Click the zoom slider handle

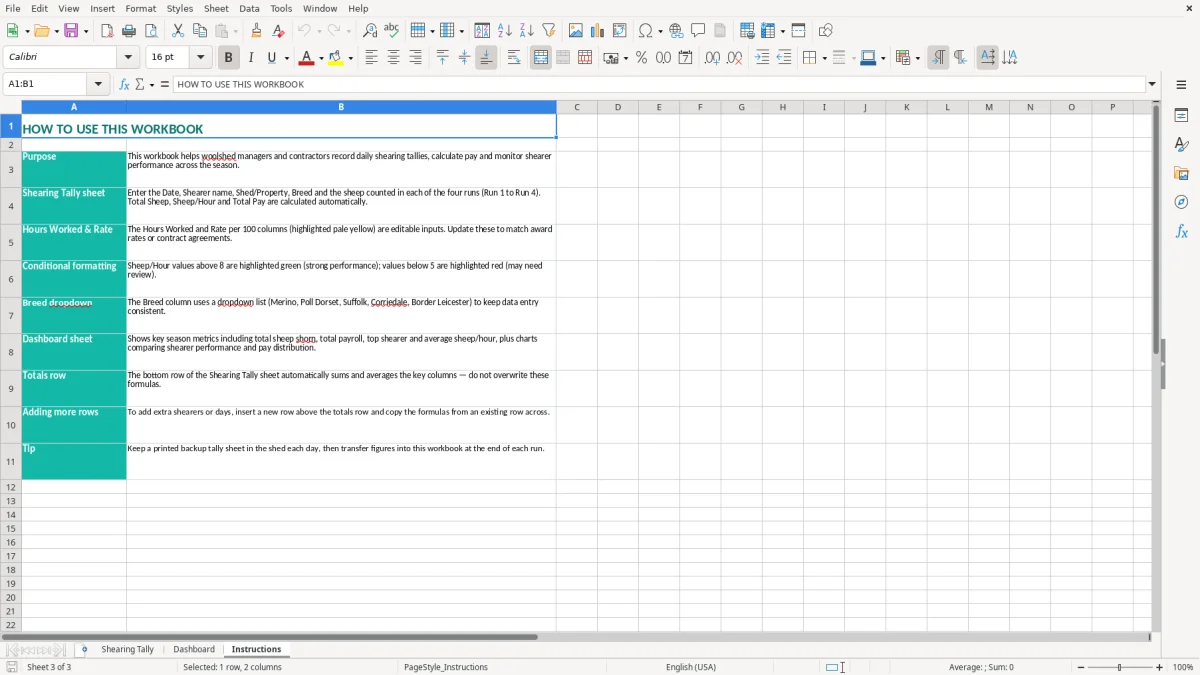coord(1120,667)
